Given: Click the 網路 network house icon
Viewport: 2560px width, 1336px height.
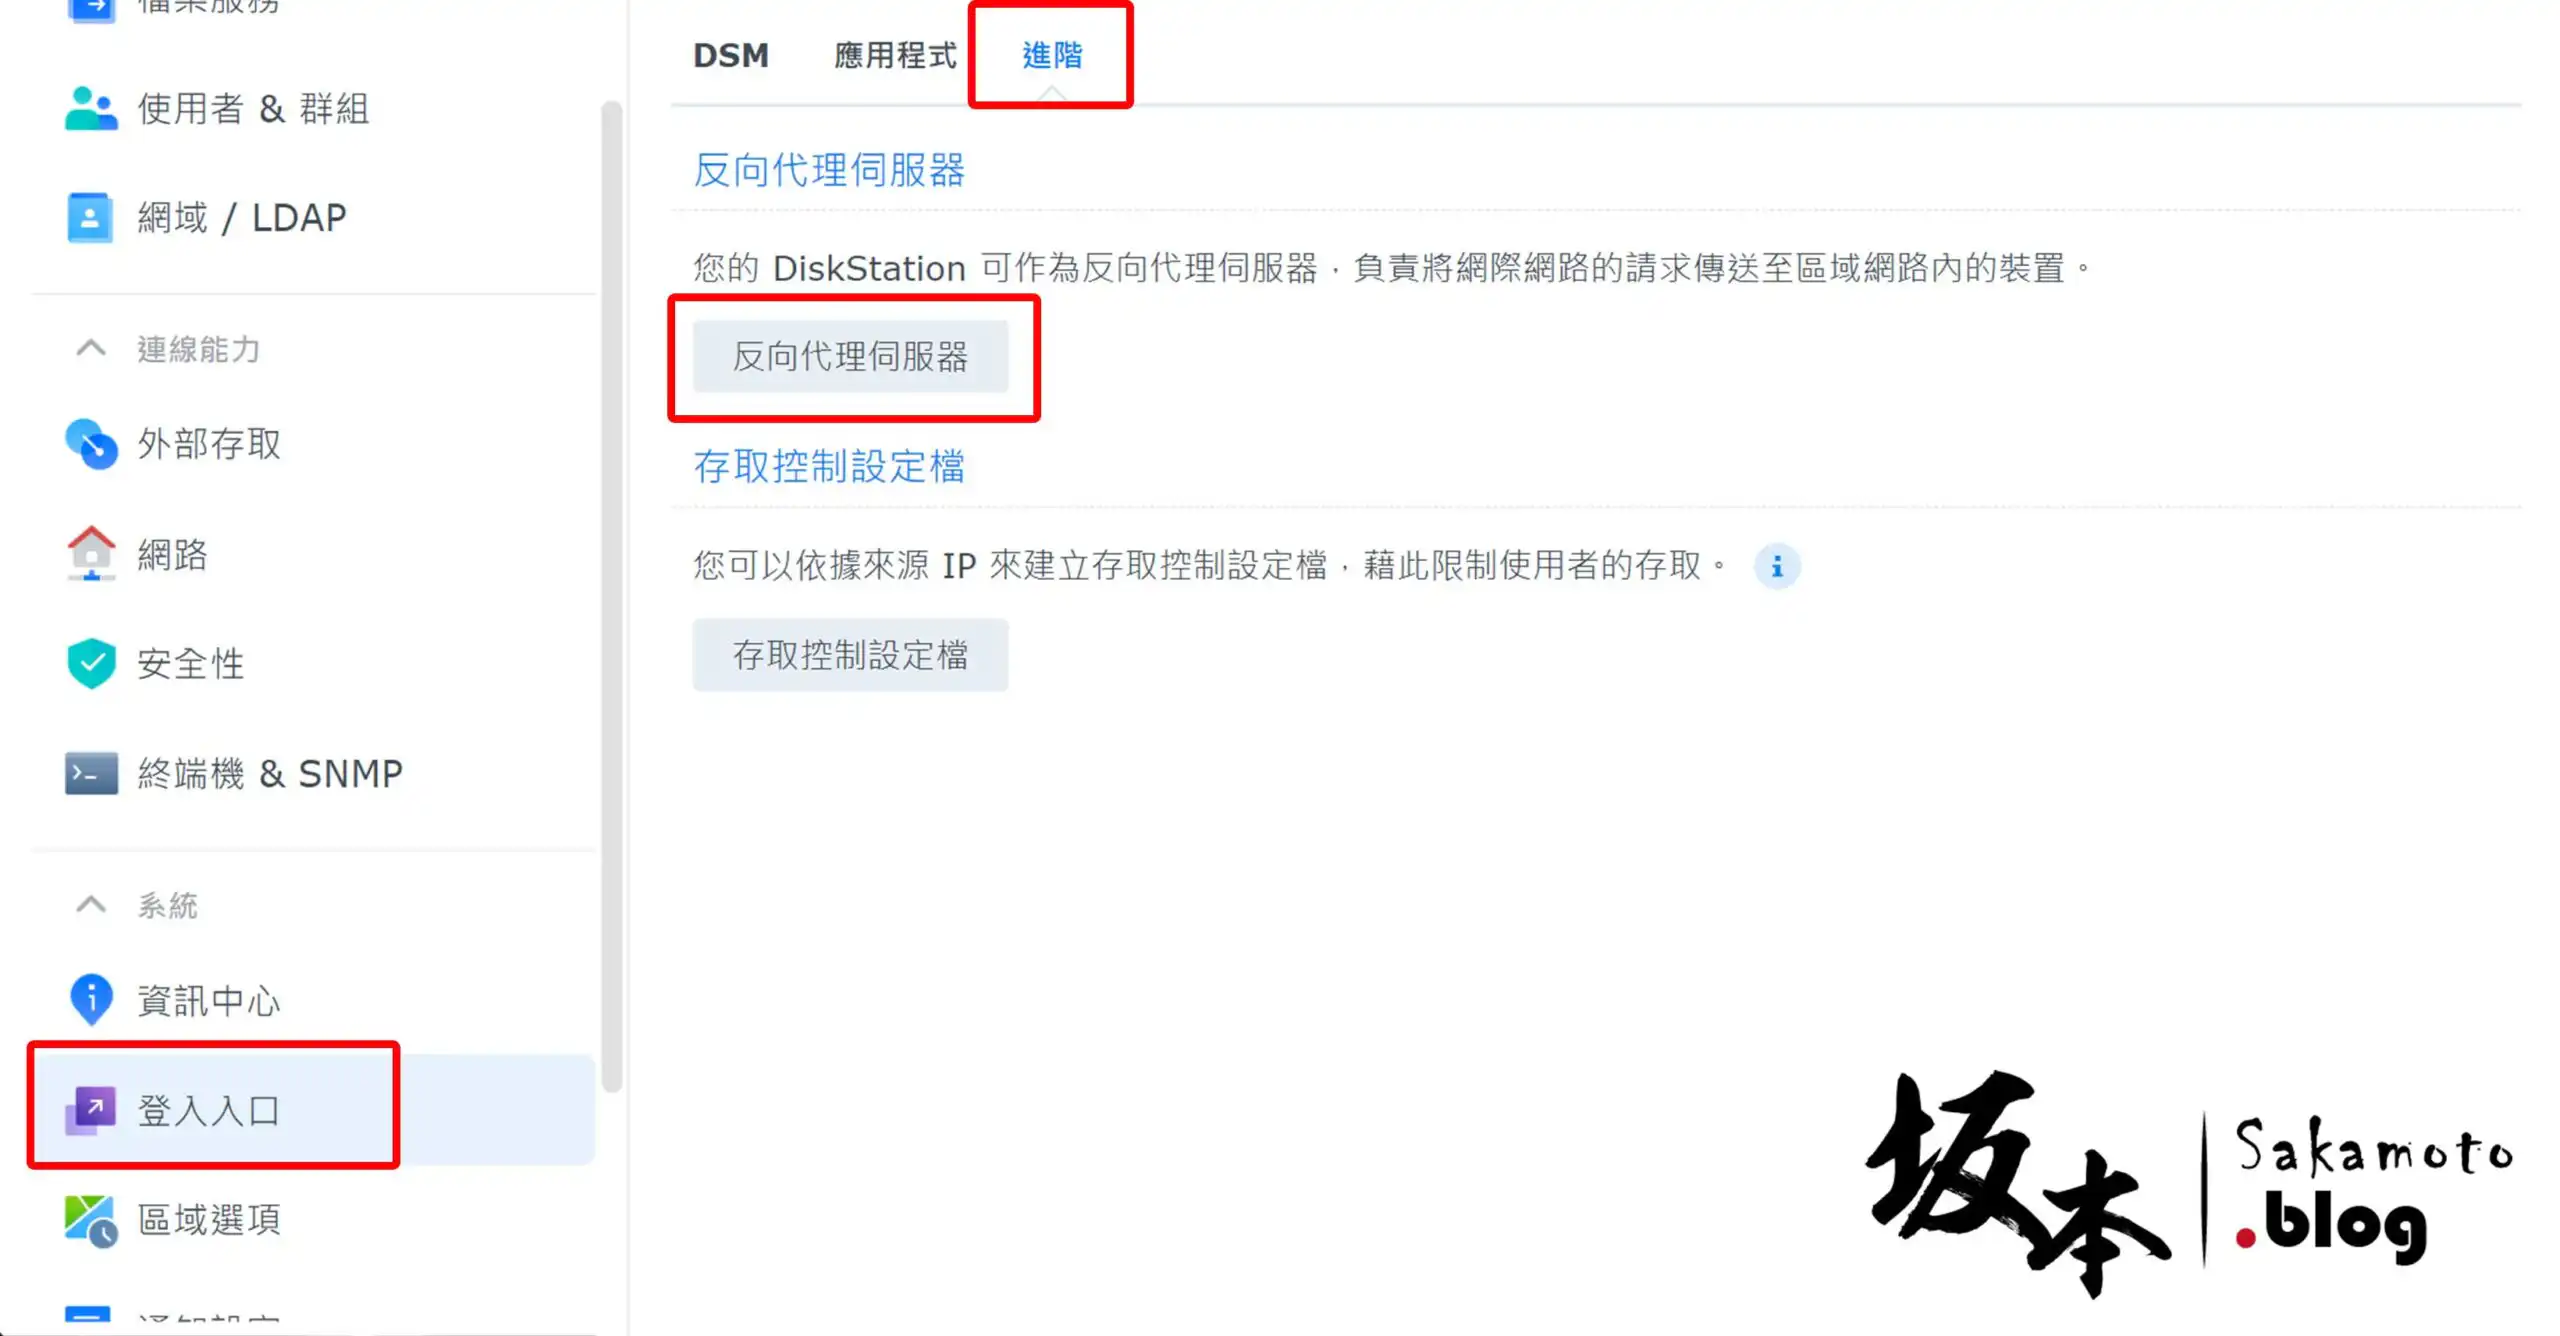Looking at the screenshot, I should (x=91, y=553).
